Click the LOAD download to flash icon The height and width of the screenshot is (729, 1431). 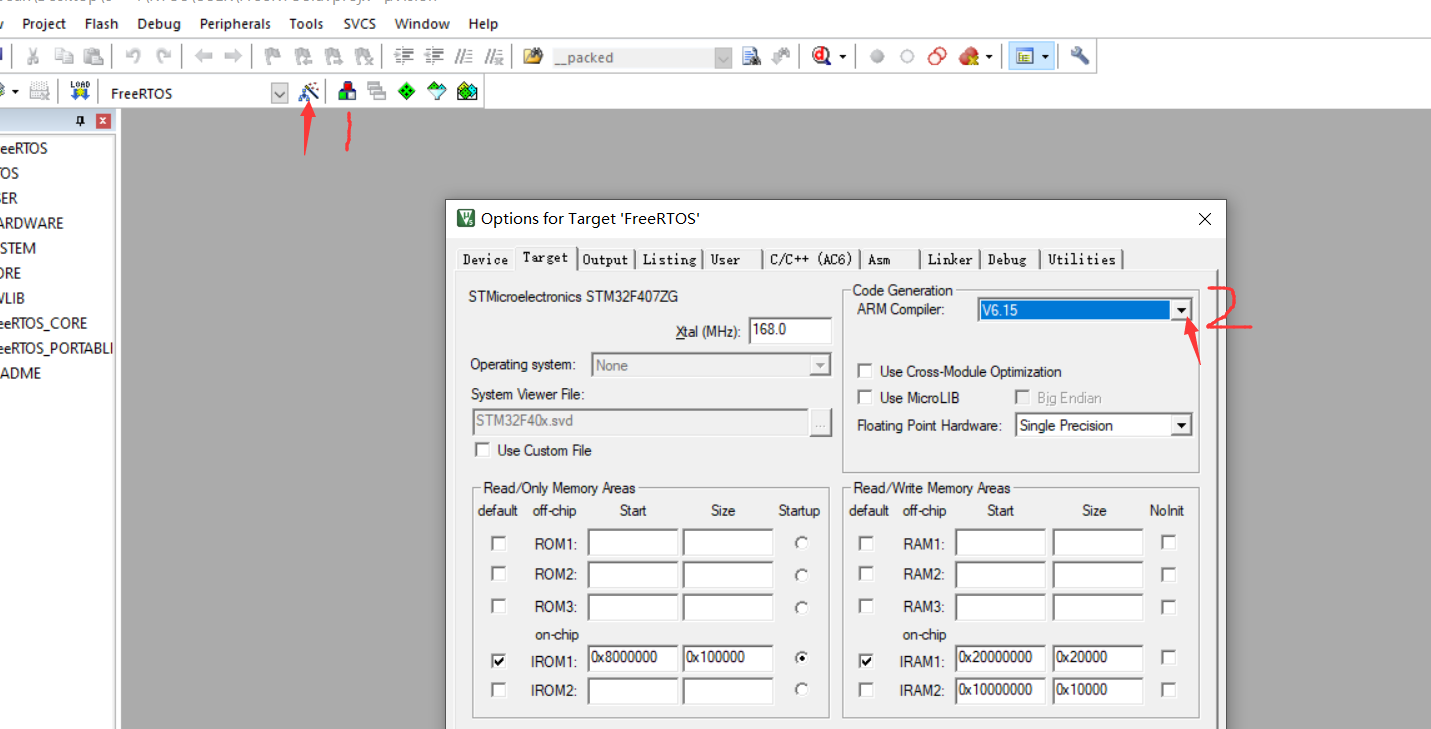[x=79, y=90]
